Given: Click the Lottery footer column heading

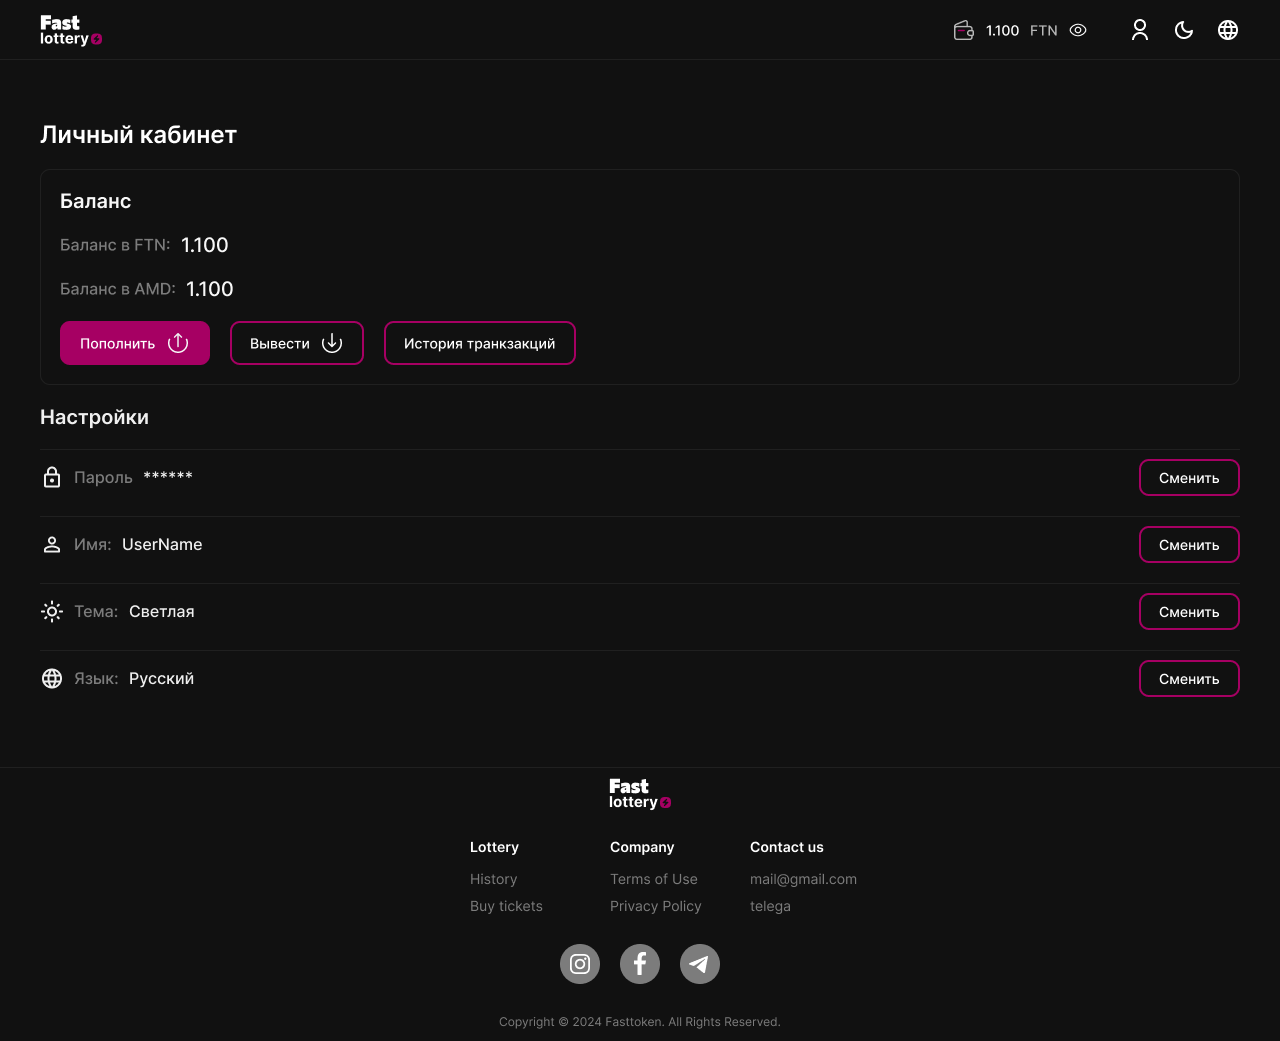Looking at the screenshot, I should click(x=494, y=847).
